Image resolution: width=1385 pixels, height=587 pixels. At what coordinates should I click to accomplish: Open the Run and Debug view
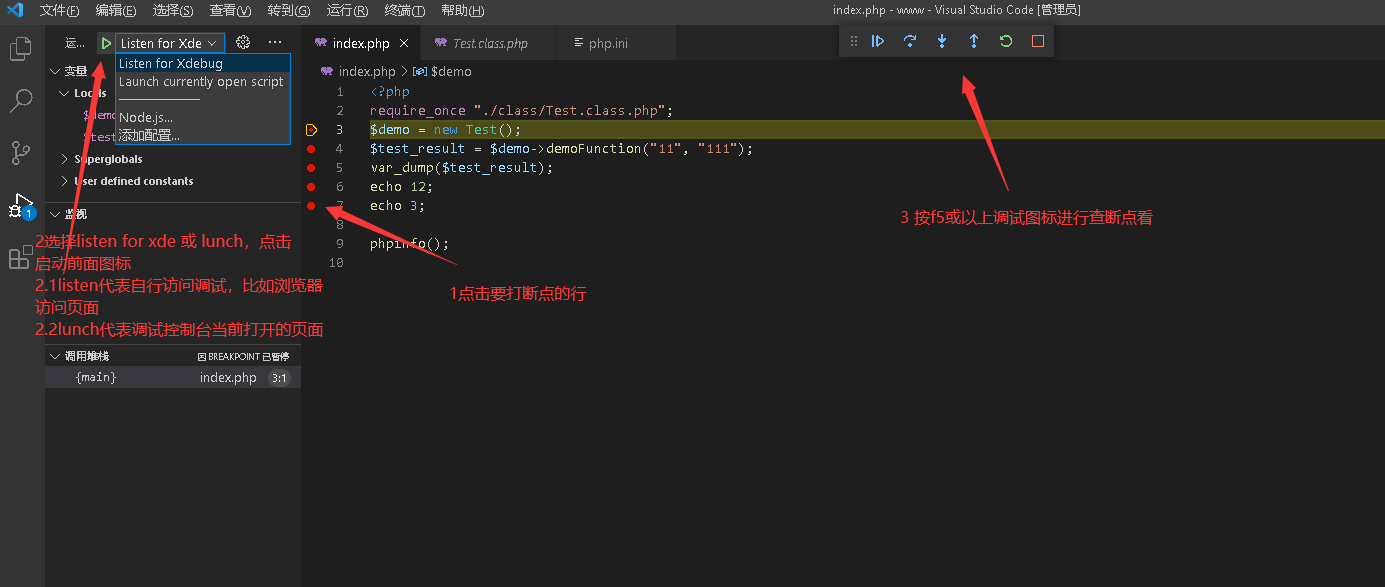click(21, 205)
